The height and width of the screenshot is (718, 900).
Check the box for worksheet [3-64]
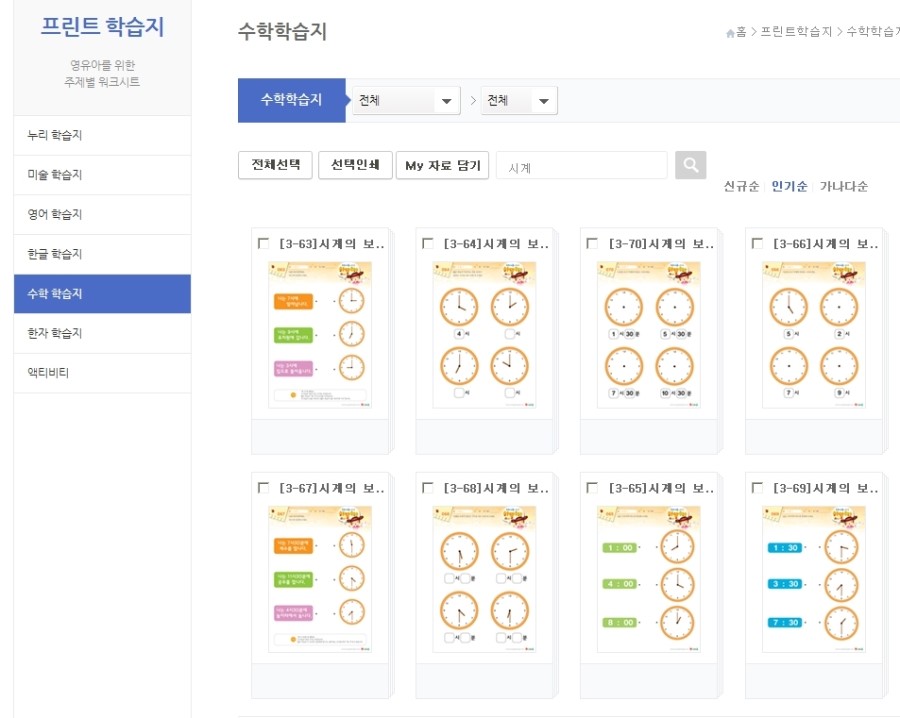click(x=428, y=243)
